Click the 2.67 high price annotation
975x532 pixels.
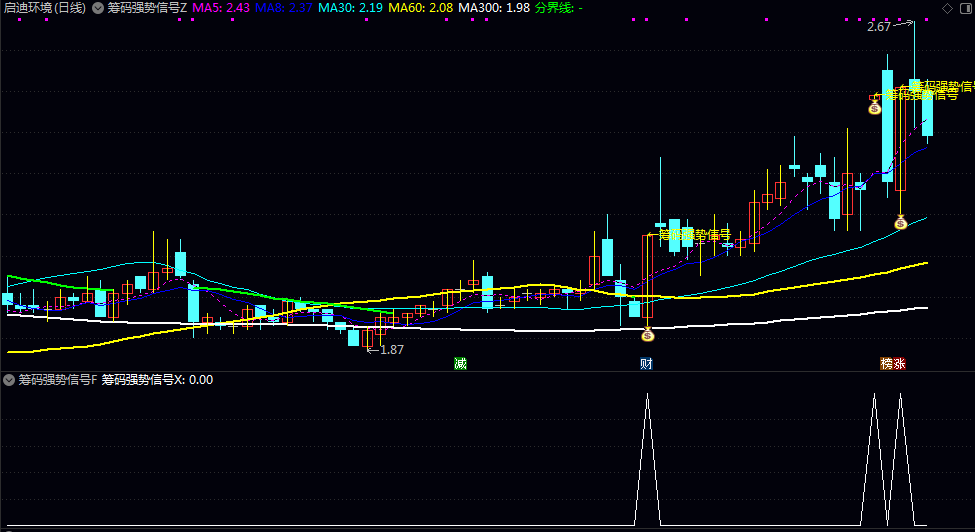click(878, 27)
